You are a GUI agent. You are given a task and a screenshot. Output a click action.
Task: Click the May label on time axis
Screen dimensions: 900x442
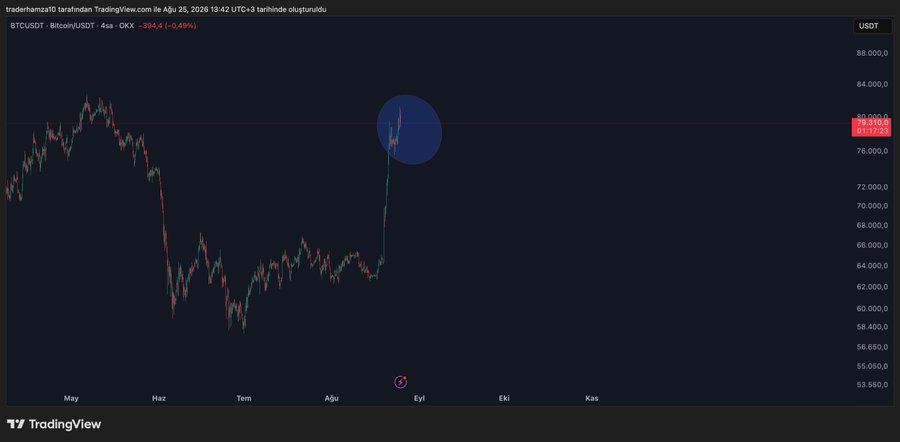71,398
